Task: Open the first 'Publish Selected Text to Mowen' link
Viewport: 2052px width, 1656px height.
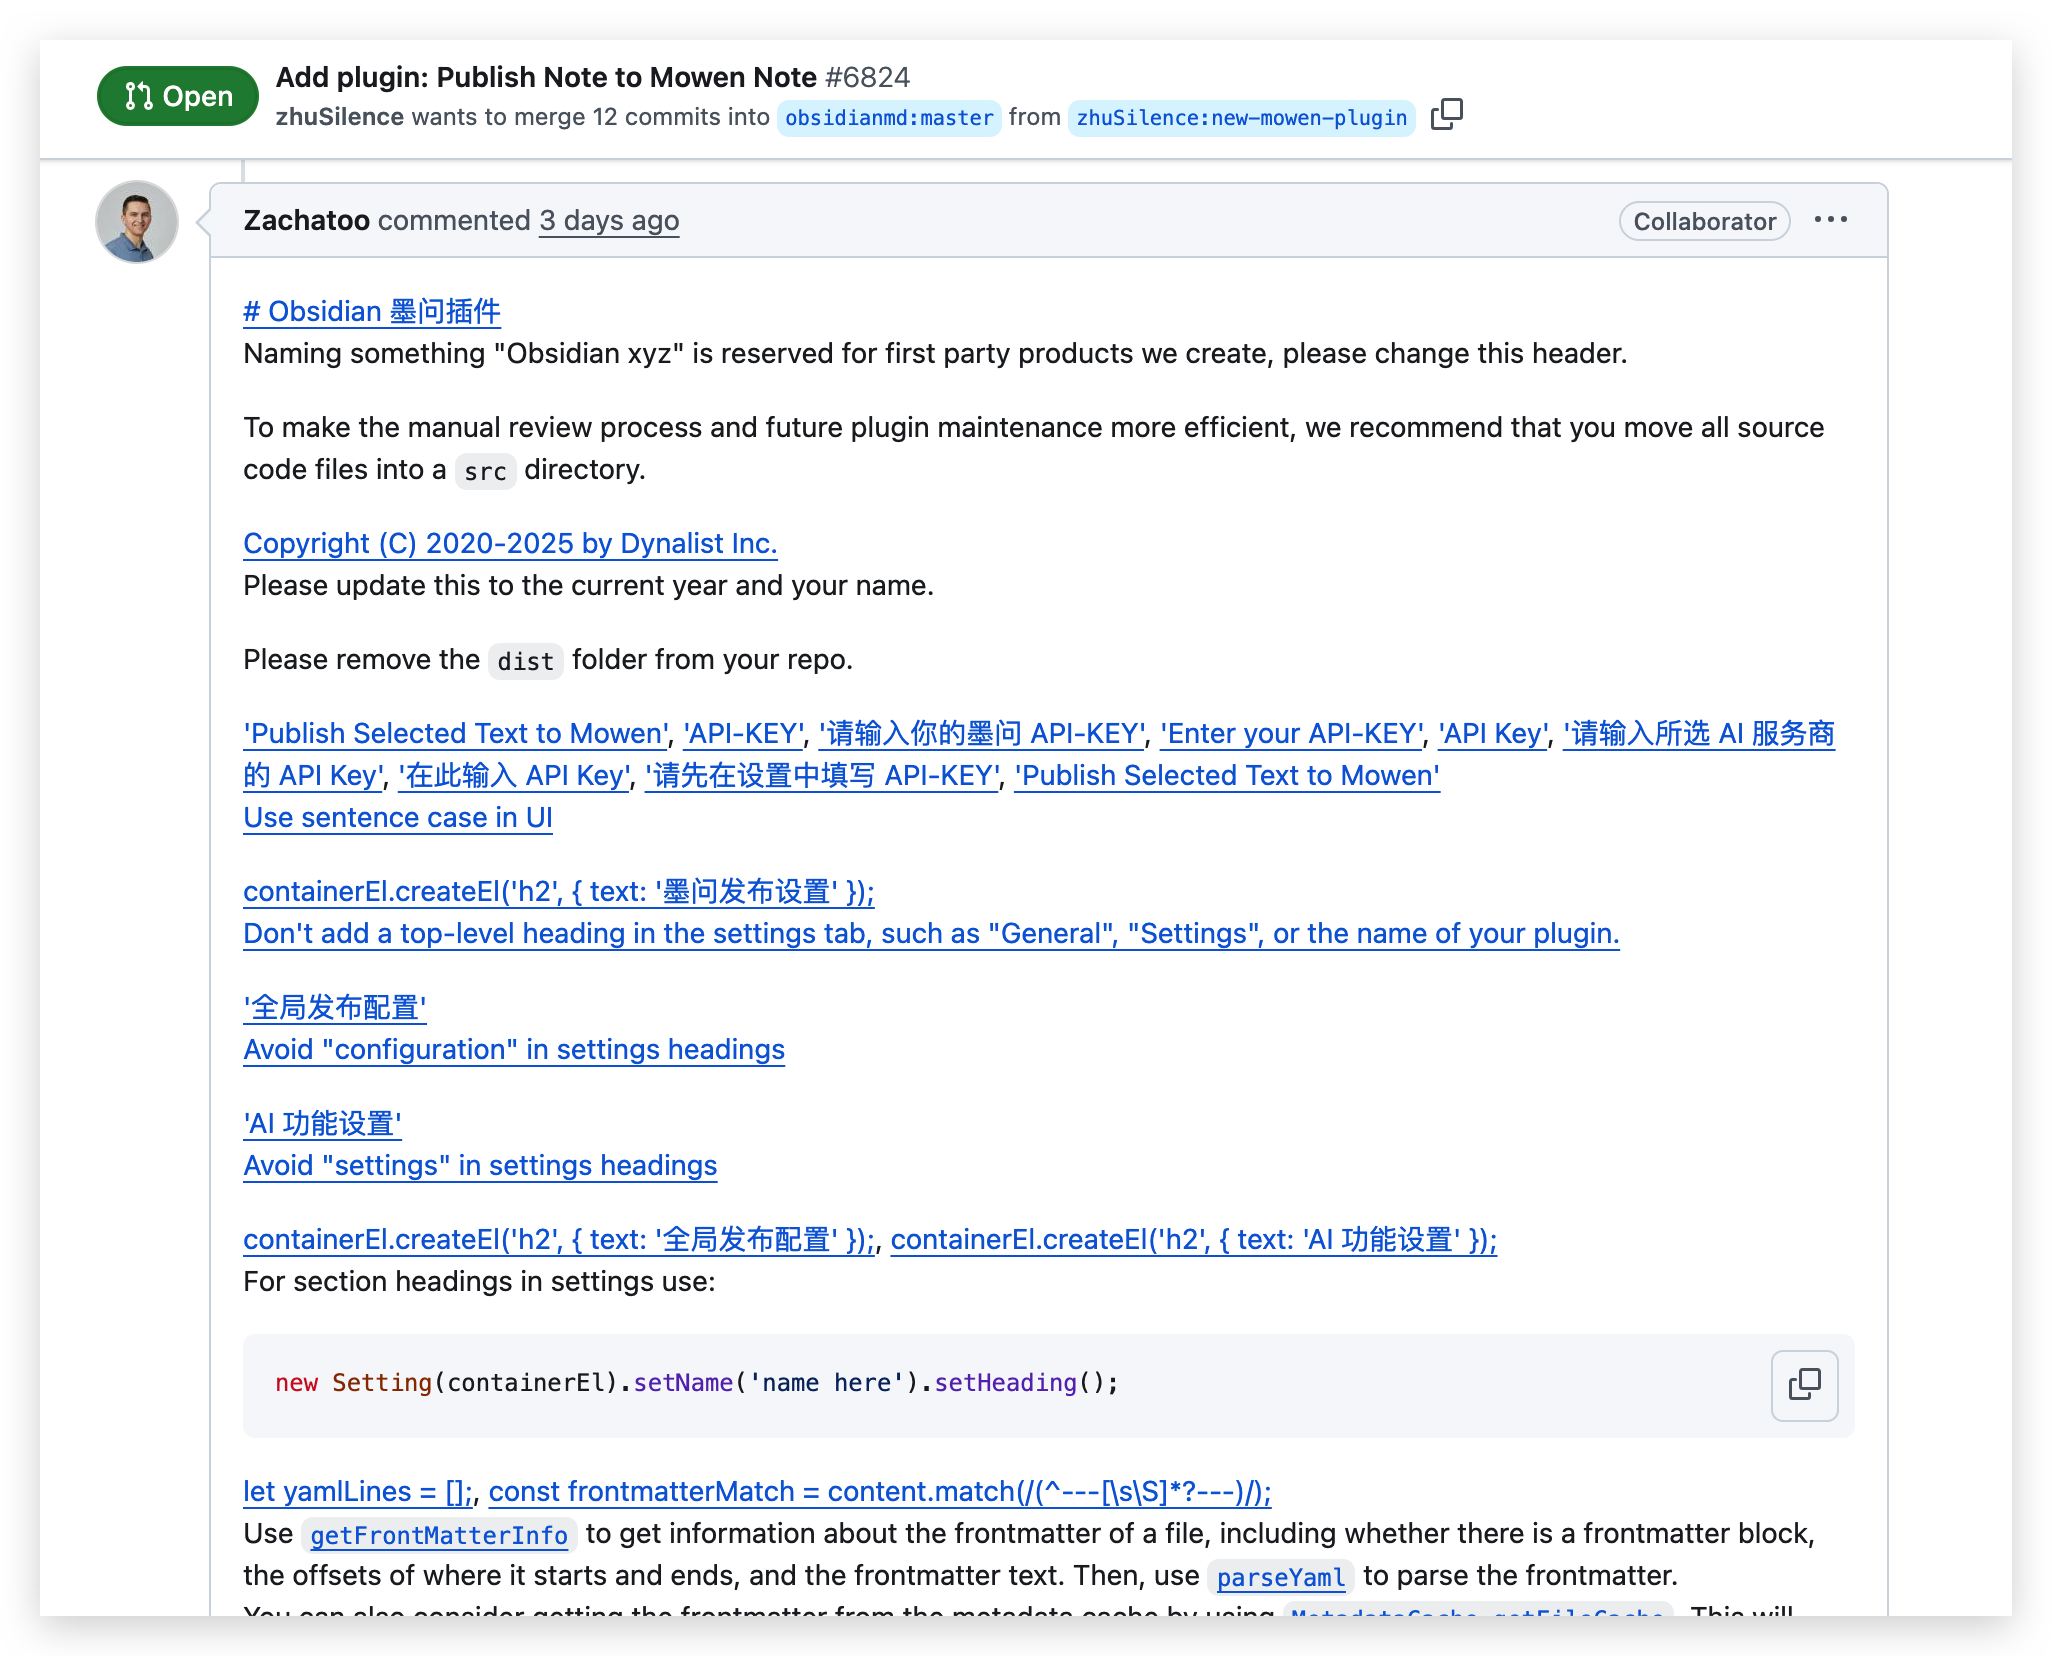Action: pos(456,734)
